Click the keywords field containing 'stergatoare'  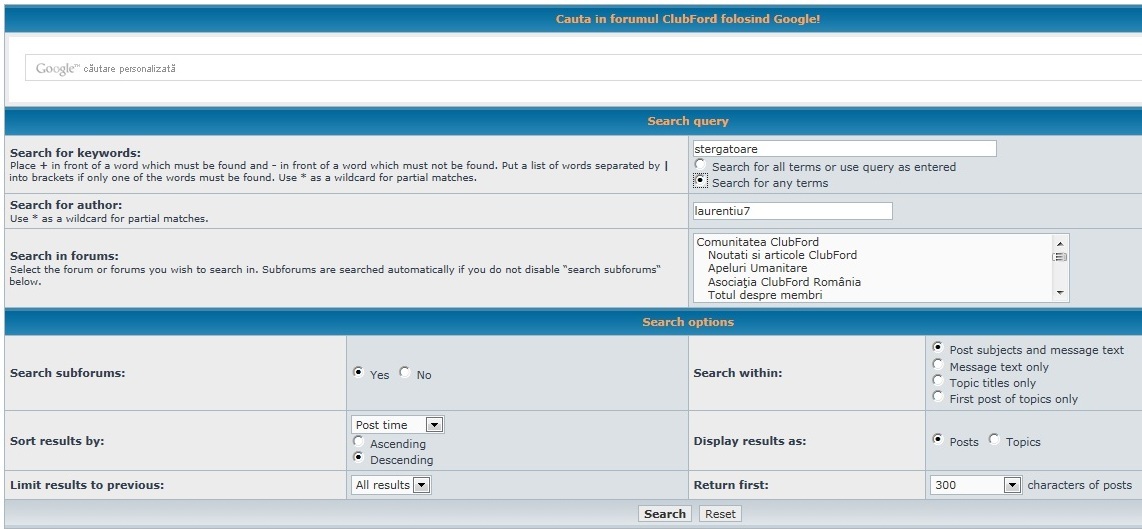(x=845, y=149)
